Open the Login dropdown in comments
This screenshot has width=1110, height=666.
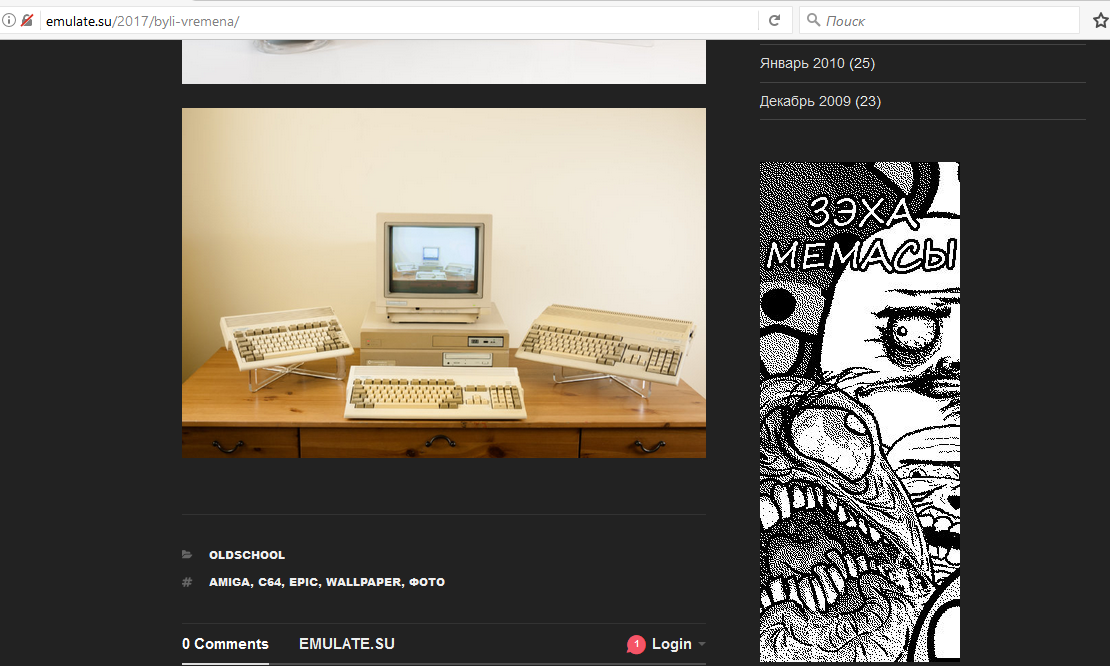click(678, 644)
